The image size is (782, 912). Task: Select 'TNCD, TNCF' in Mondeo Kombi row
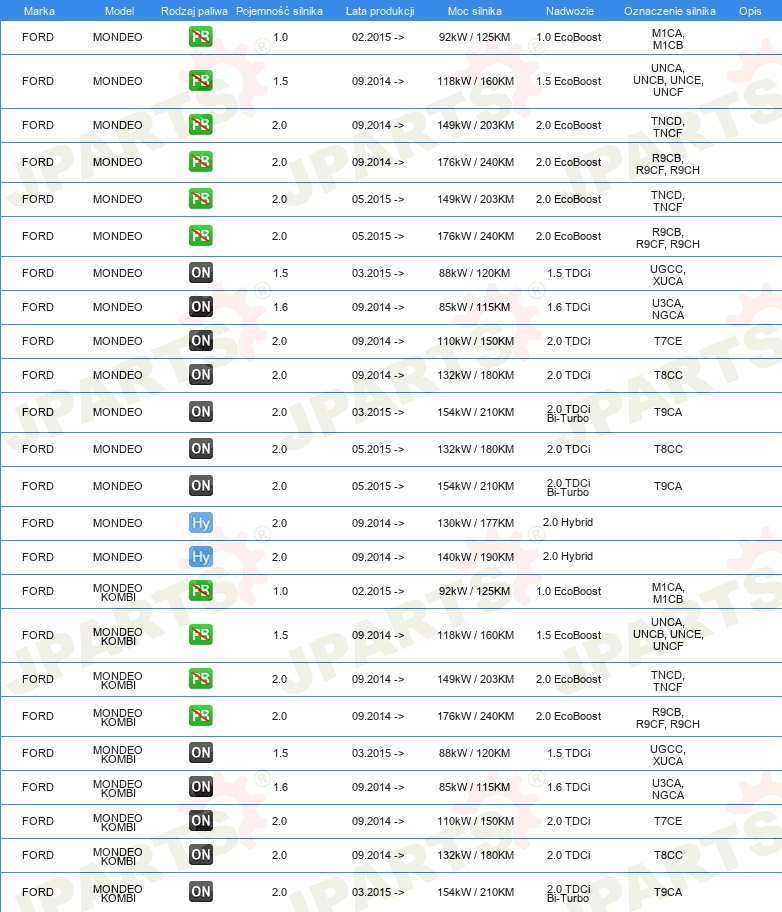[668, 681]
